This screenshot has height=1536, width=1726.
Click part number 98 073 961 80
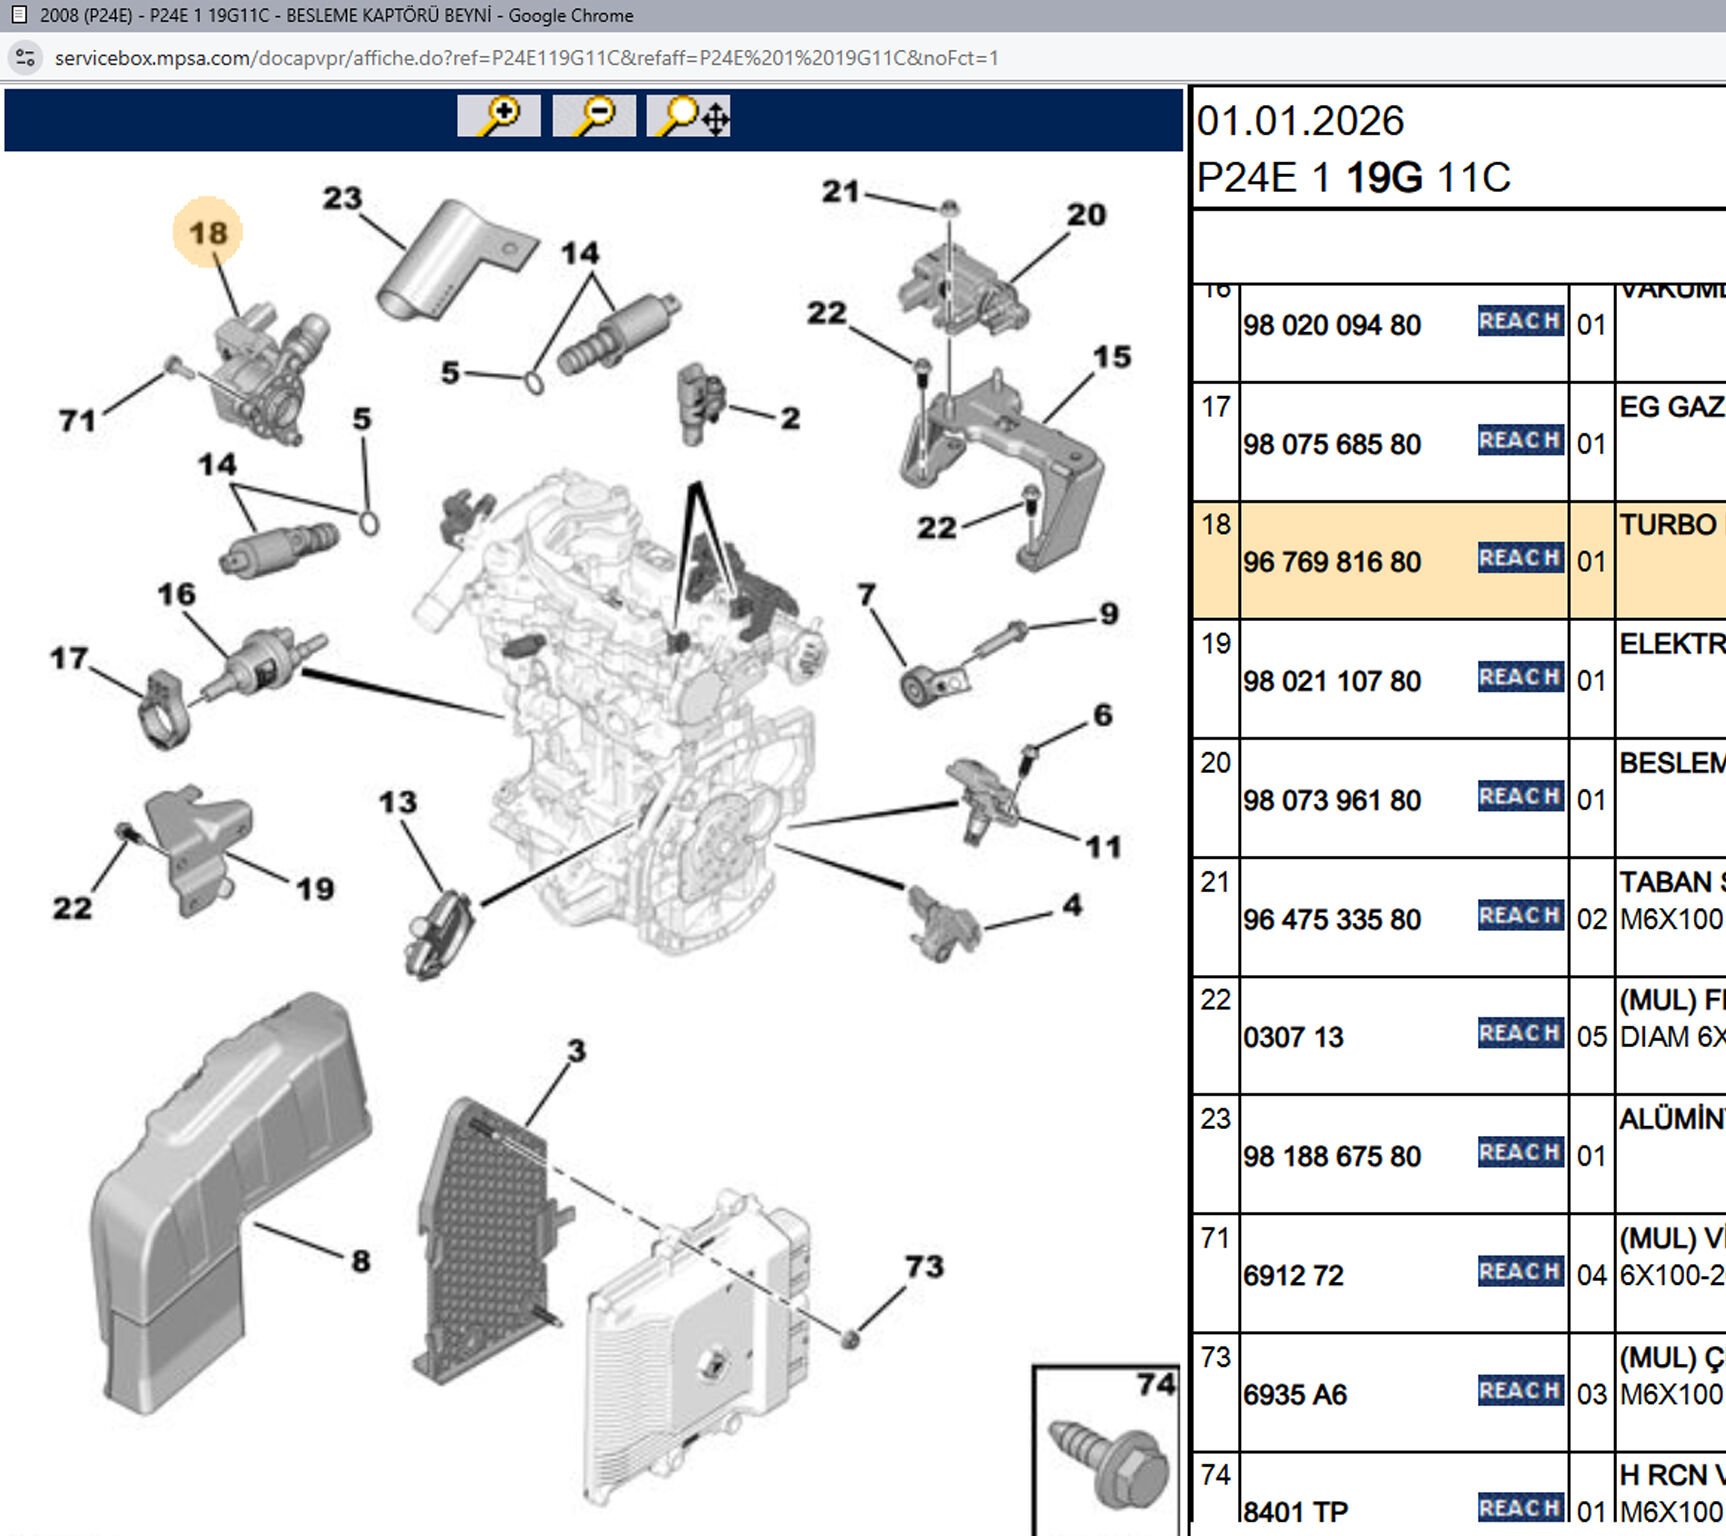coord(1333,800)
